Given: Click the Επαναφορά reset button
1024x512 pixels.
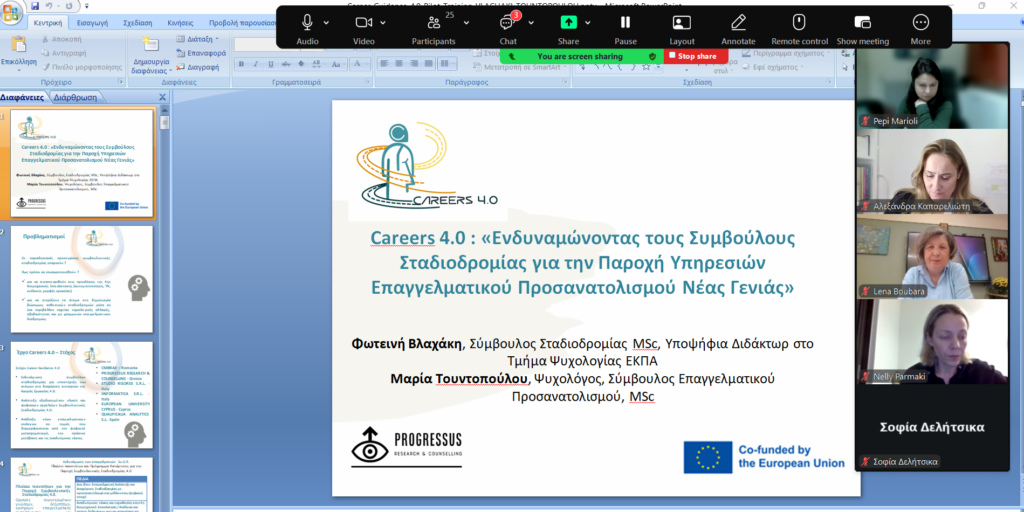Looking at the screenshot, I should 202,53.
